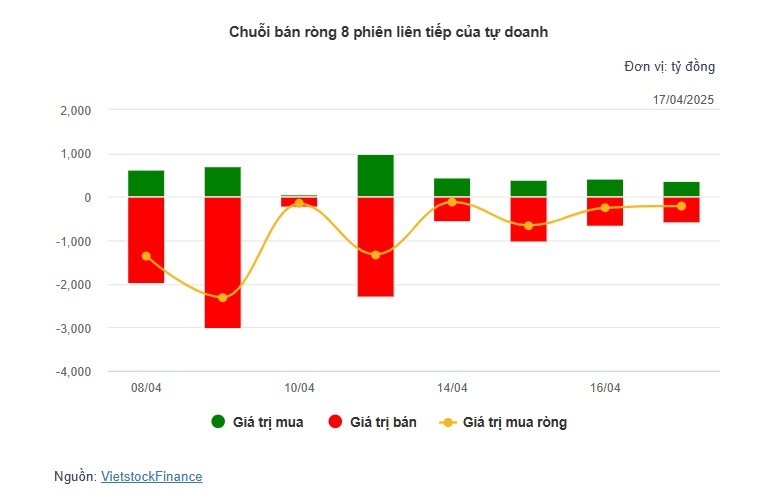
Task: Click the net-buy line point on 08/04
Action: pos(146,256)
